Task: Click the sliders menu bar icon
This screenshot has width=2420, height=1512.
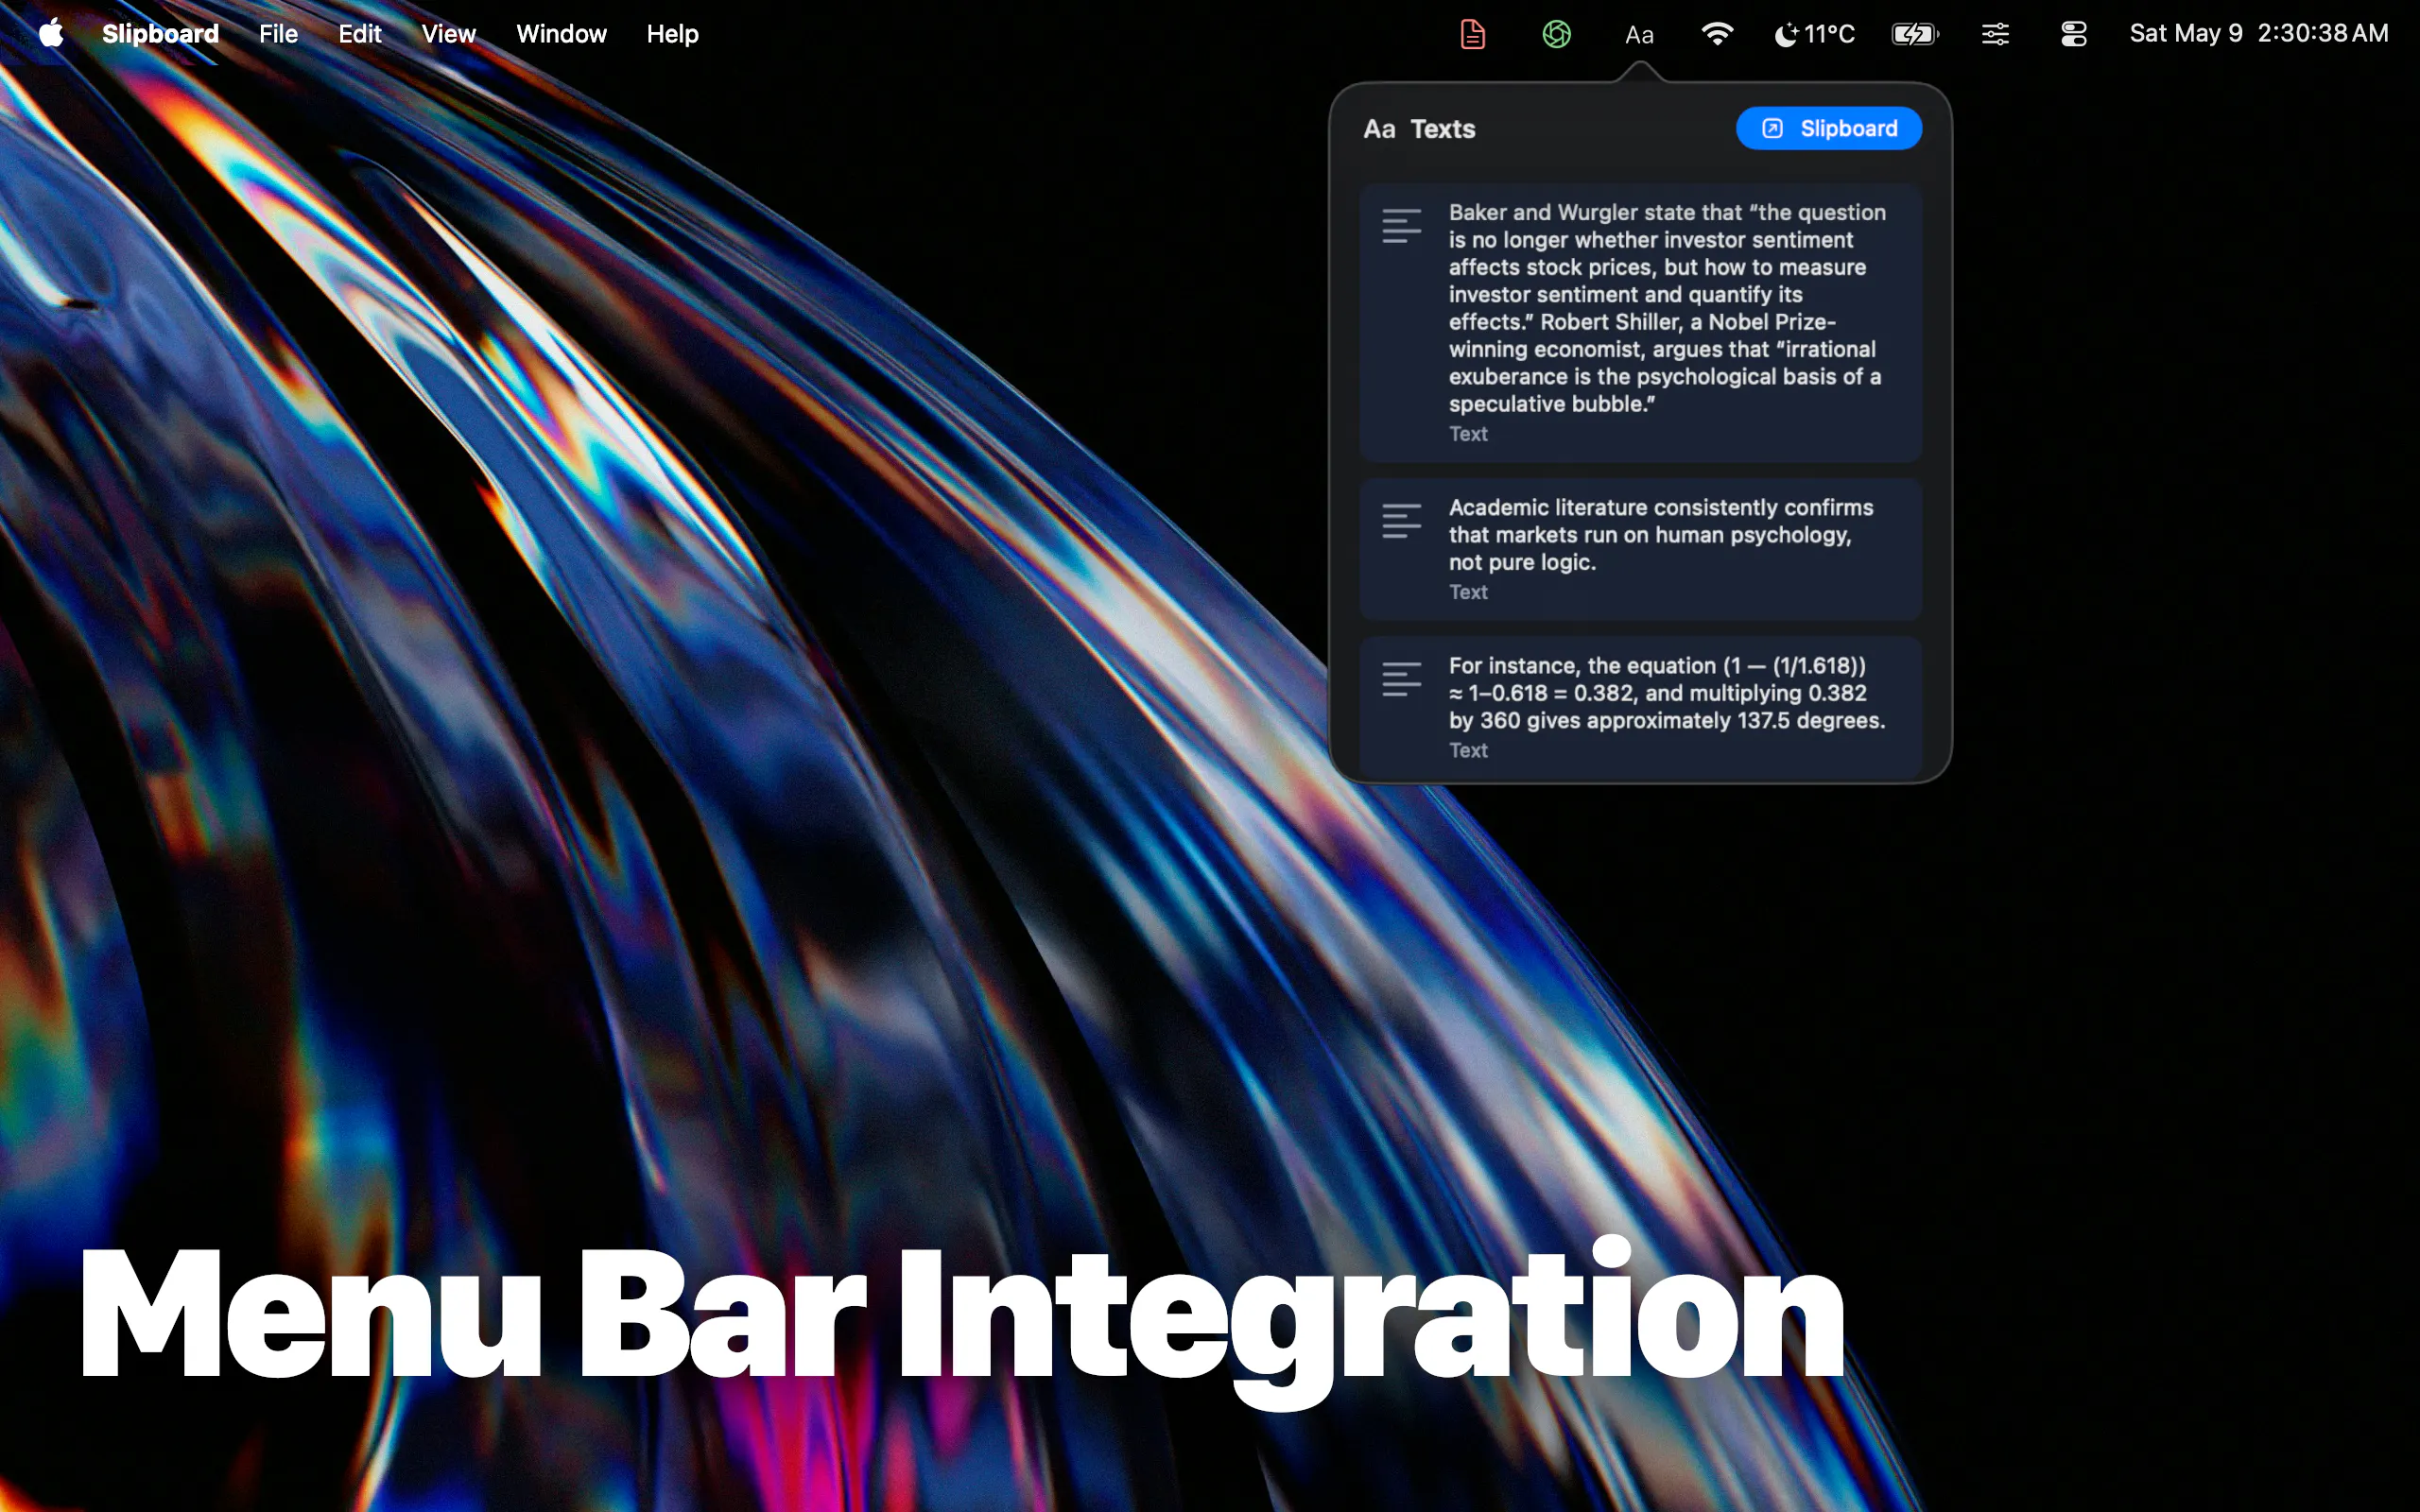Action: click(1995, 34)
